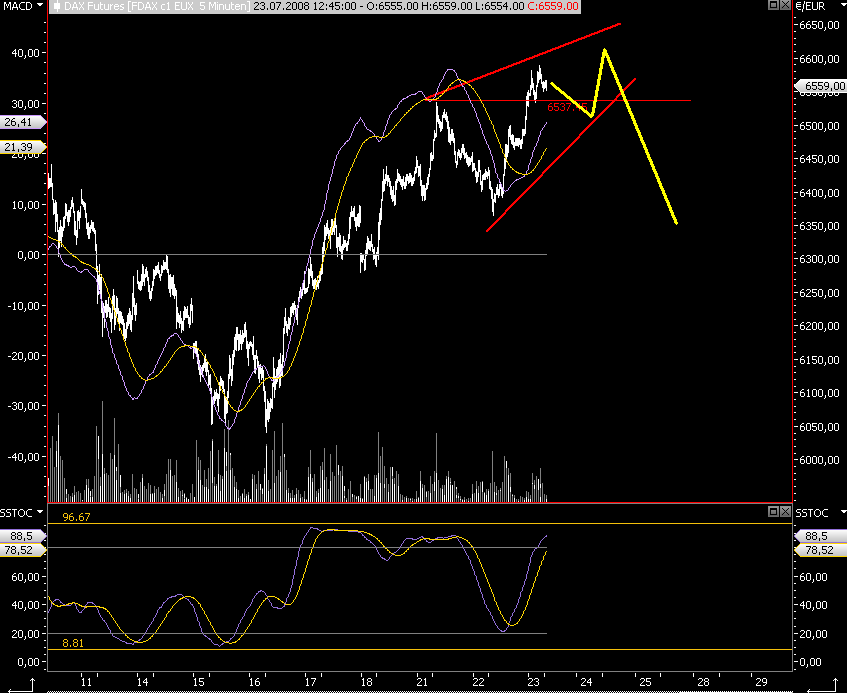847x693 pixels.
Task: Close the SSTOC indicator pane
Action: 785,511
